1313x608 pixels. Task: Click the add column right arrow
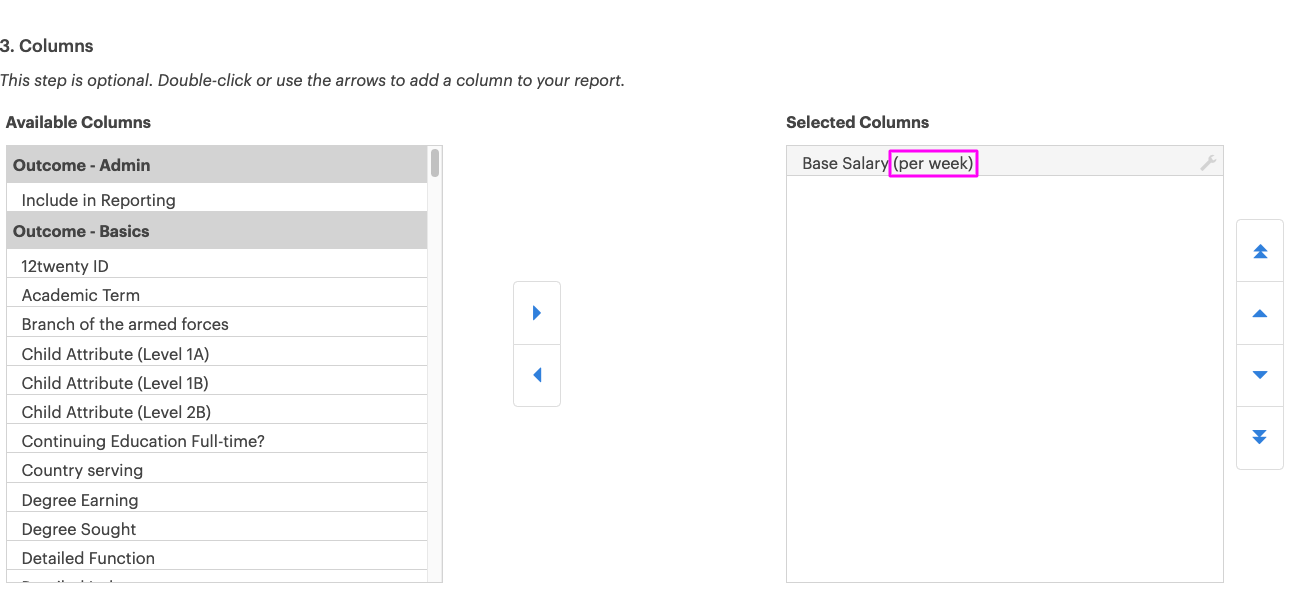[537, 313]
